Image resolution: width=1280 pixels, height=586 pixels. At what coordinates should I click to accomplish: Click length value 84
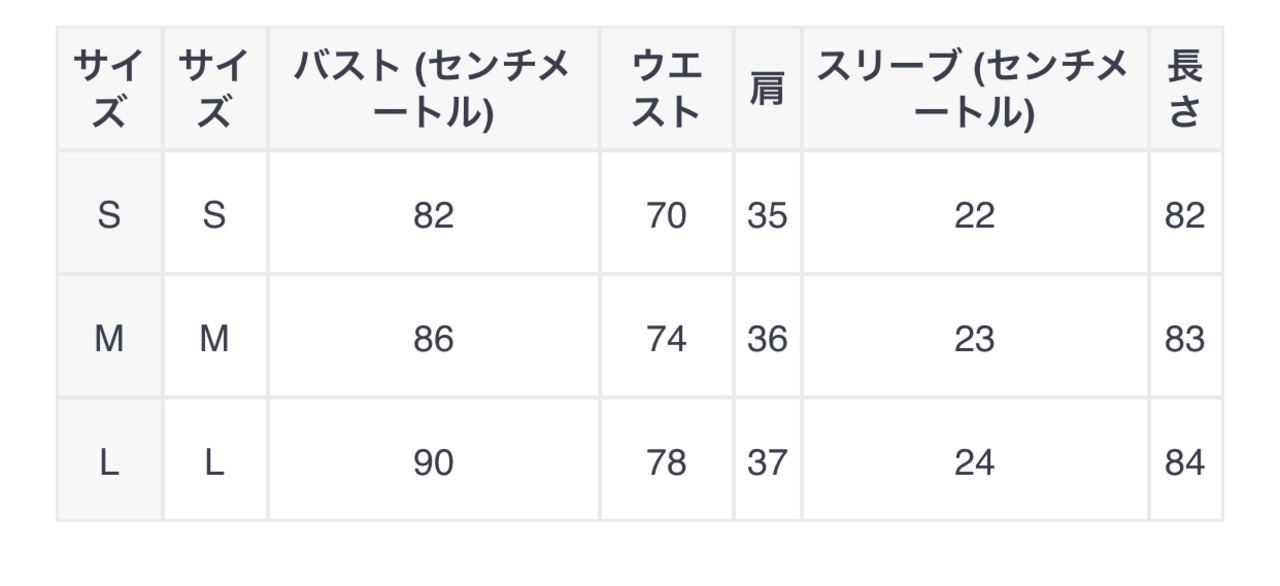tap(1185, 463)
